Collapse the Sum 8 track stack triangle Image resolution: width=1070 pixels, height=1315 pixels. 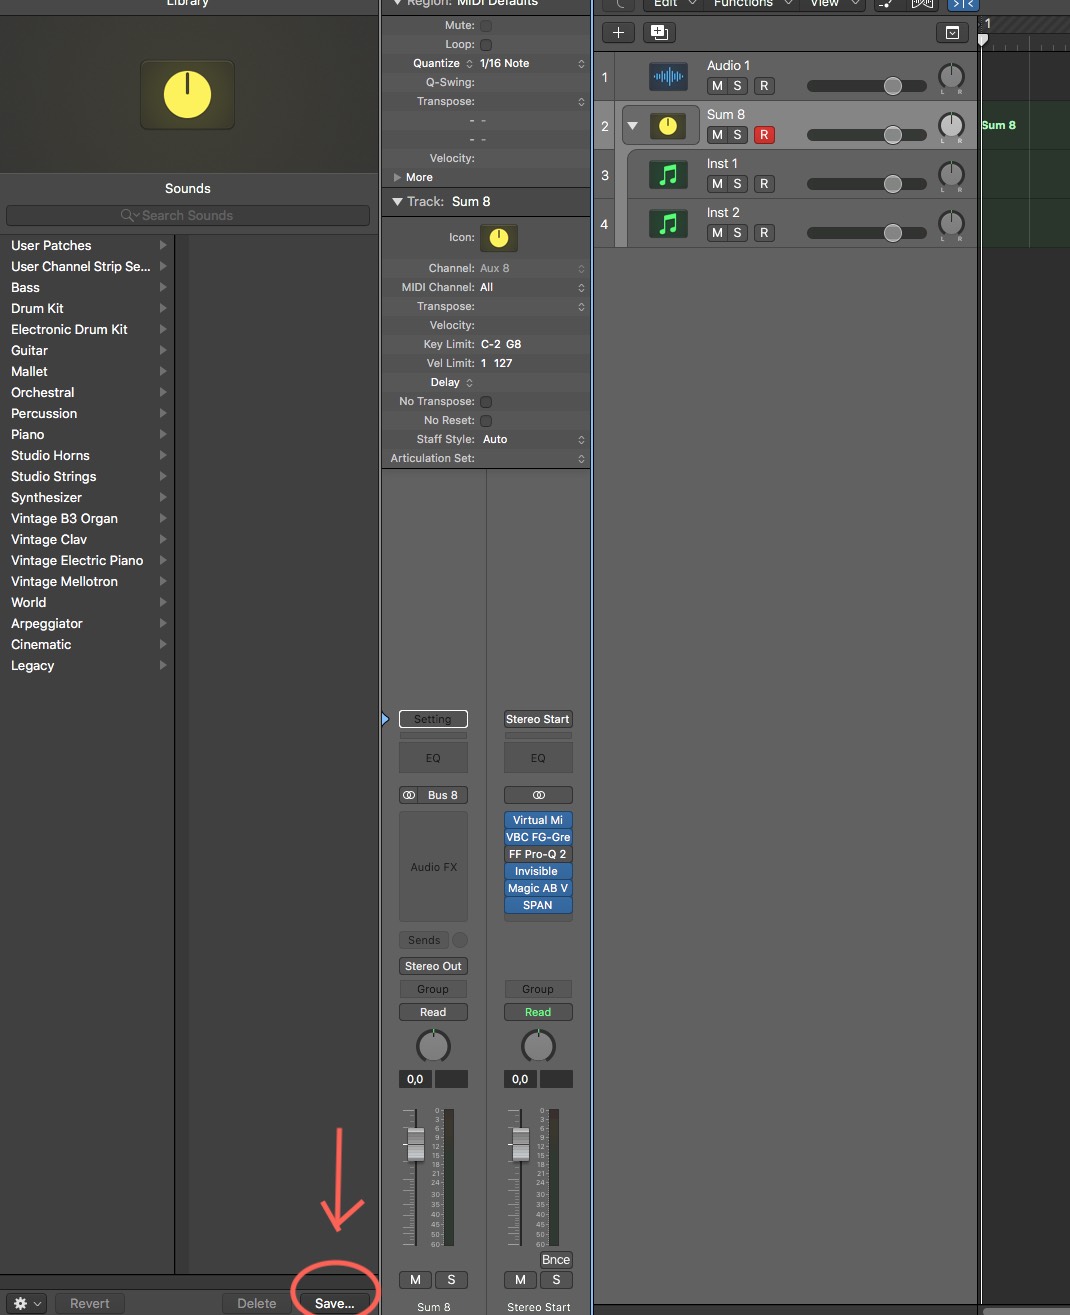632,126
